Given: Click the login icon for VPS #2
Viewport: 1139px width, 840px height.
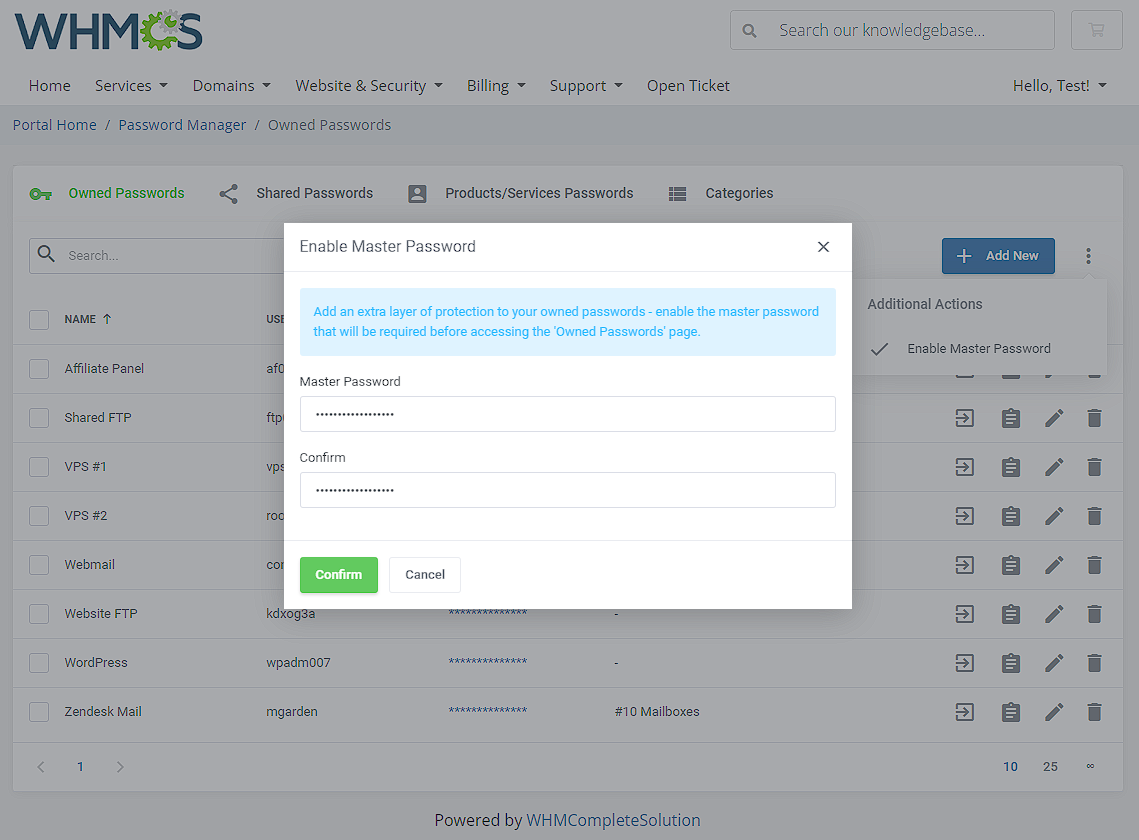Looking at the screenshot, I should click(965, 516).
